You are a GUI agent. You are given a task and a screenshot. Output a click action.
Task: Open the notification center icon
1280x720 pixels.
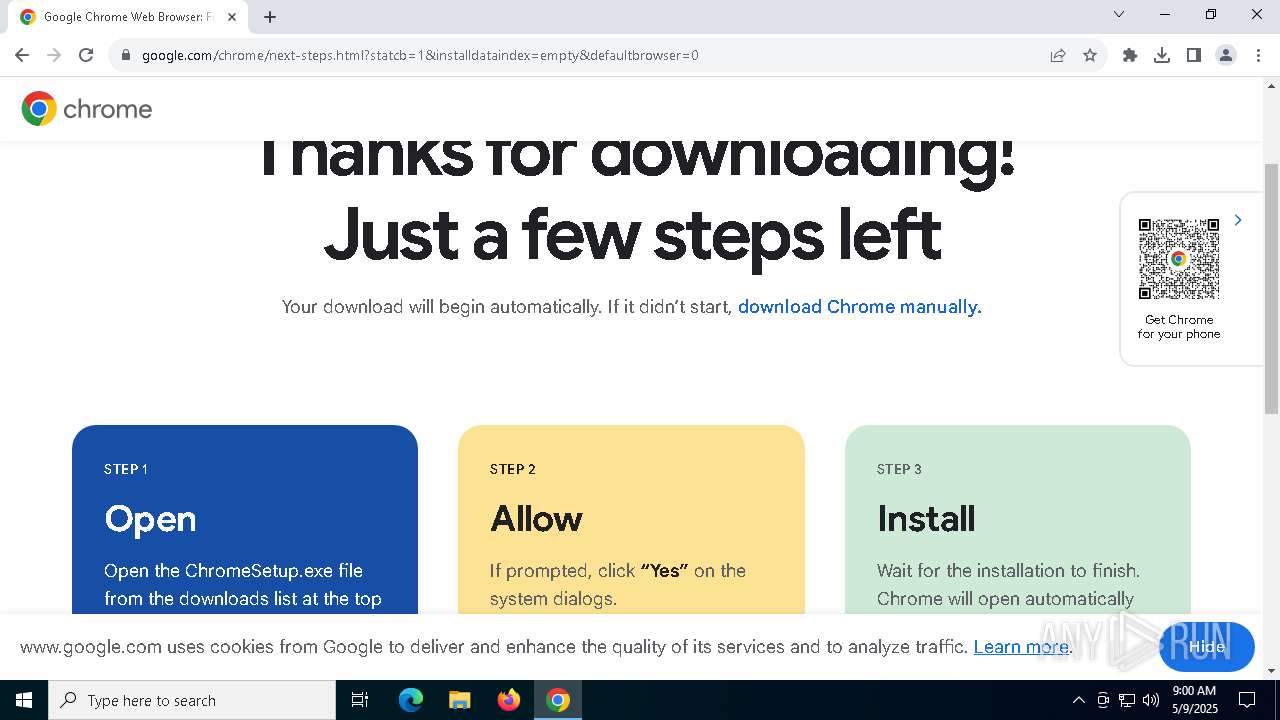point(1248,700)
